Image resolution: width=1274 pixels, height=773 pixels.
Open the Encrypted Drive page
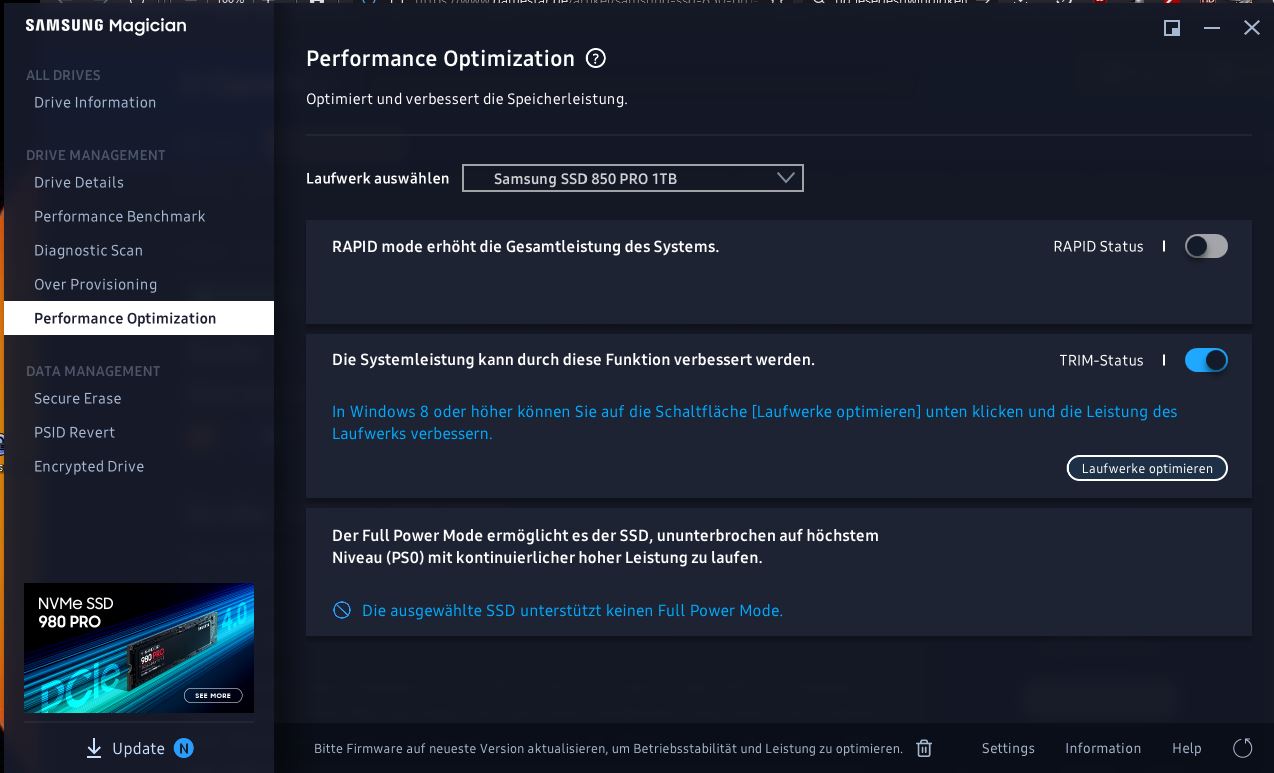tap(89, 466)
